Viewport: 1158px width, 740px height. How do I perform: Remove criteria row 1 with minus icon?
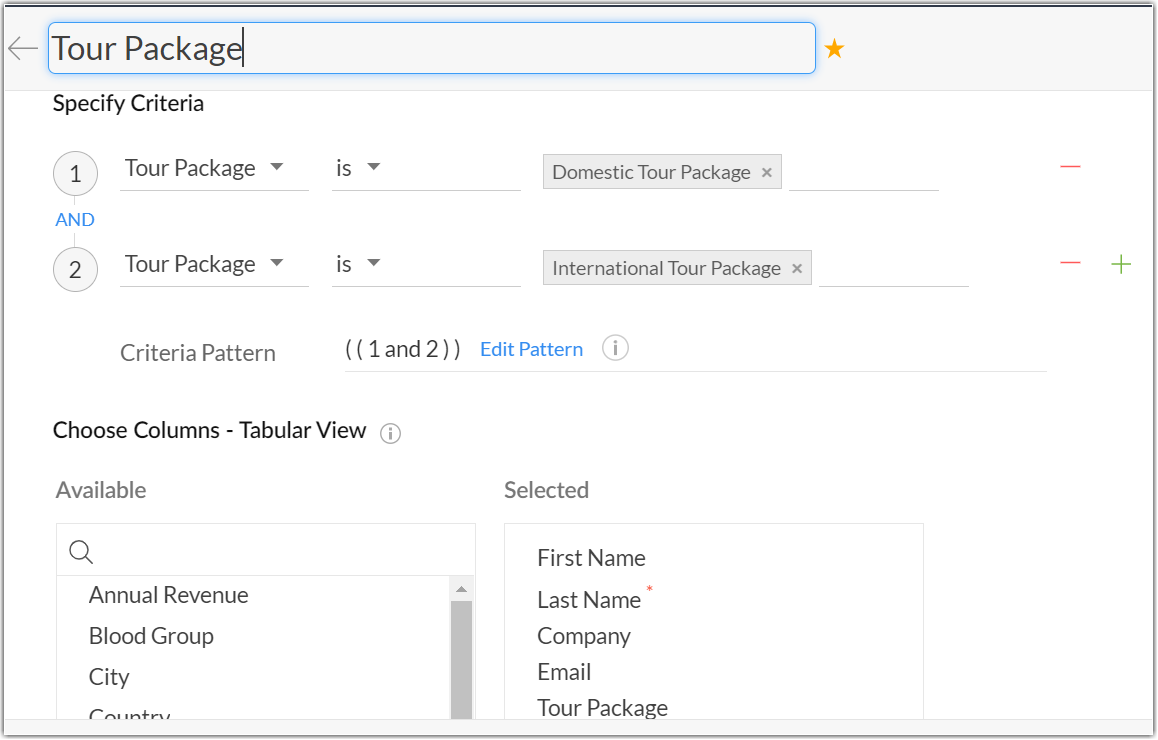1070,166
